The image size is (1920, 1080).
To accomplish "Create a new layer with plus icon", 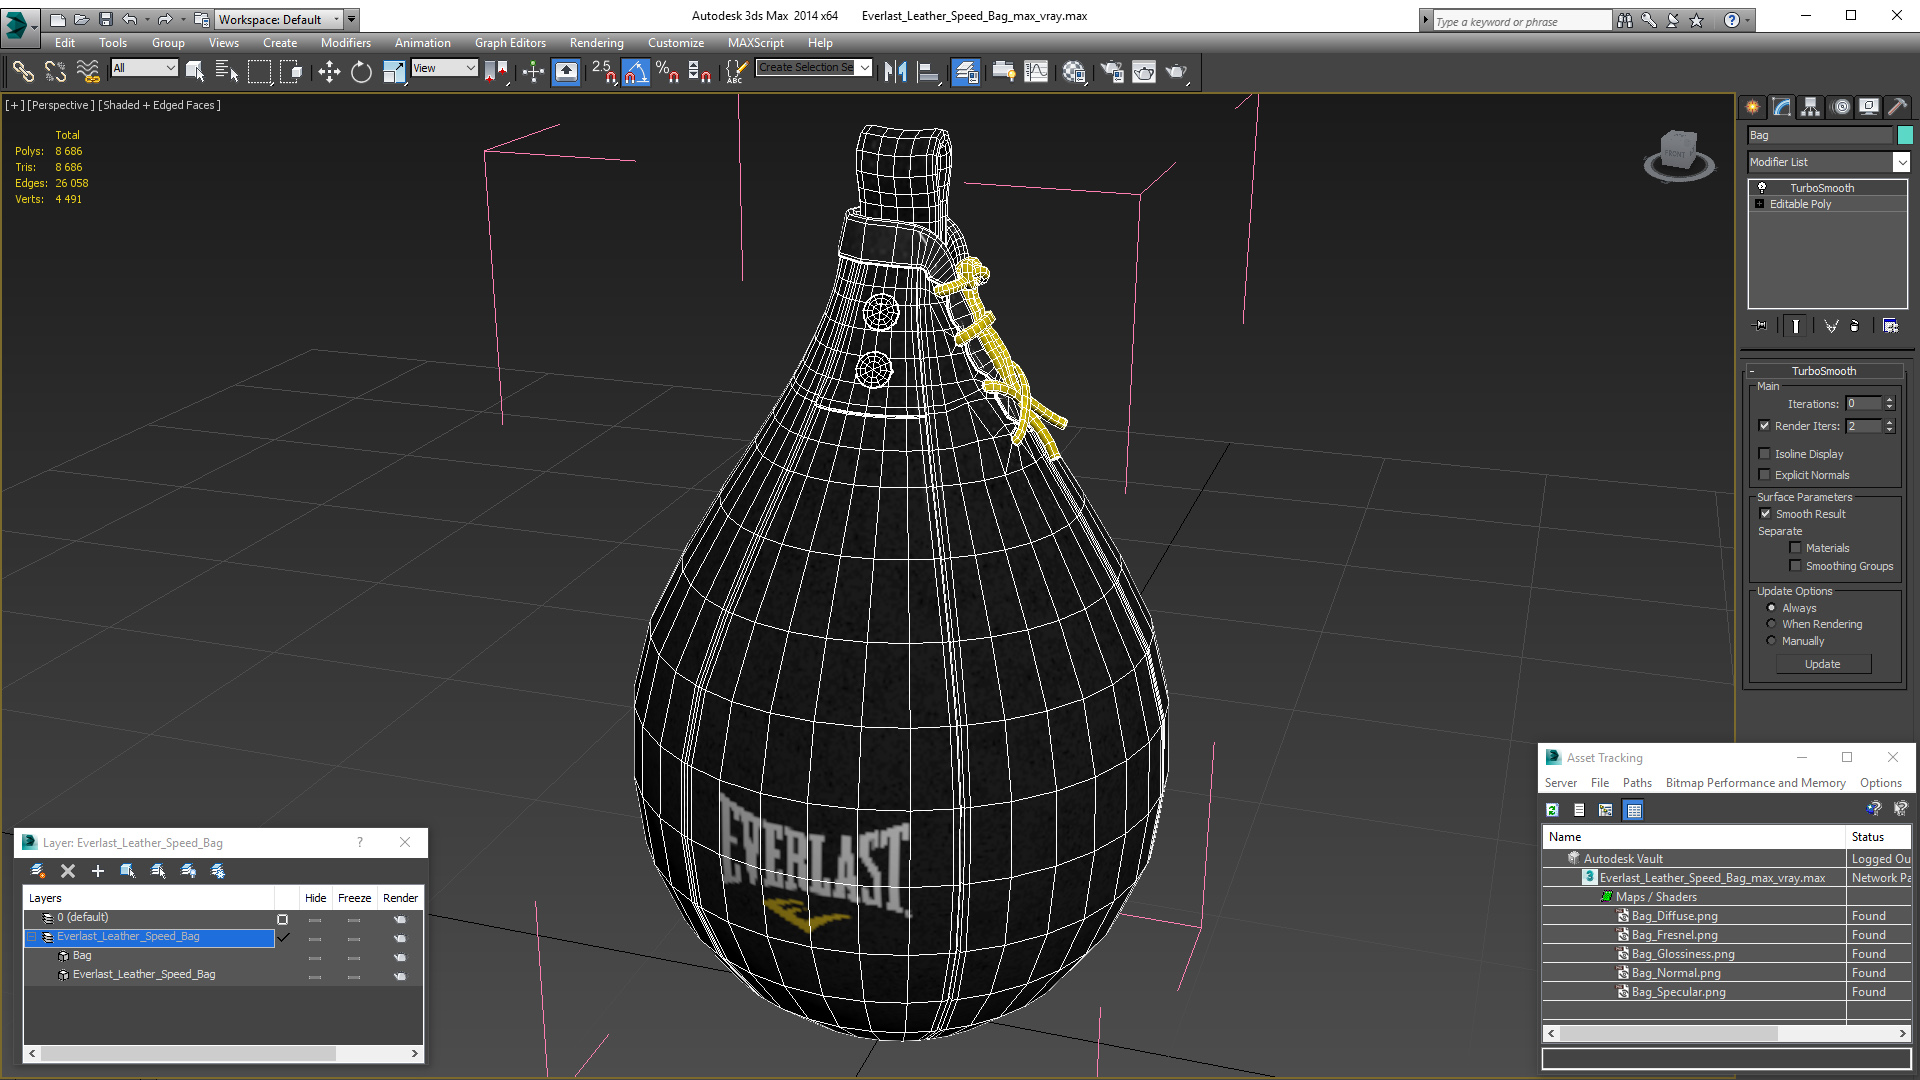I will point(98,871).
